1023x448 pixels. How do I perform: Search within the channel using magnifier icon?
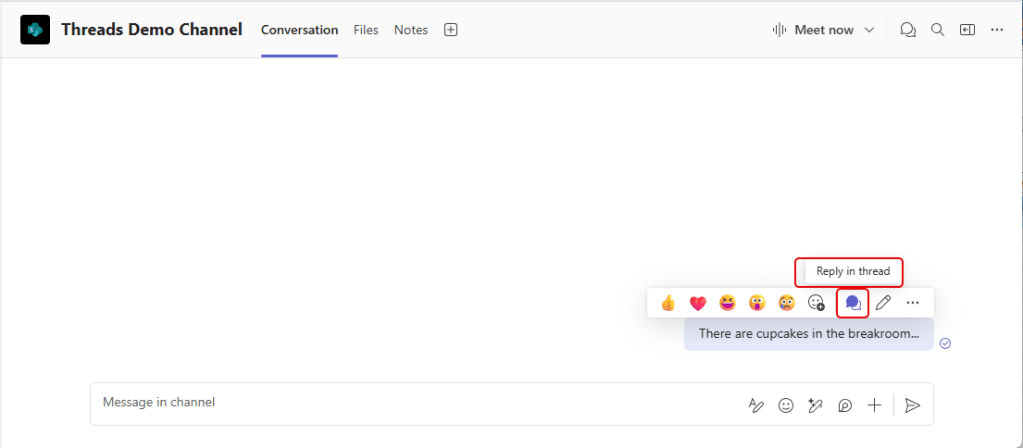938,30
